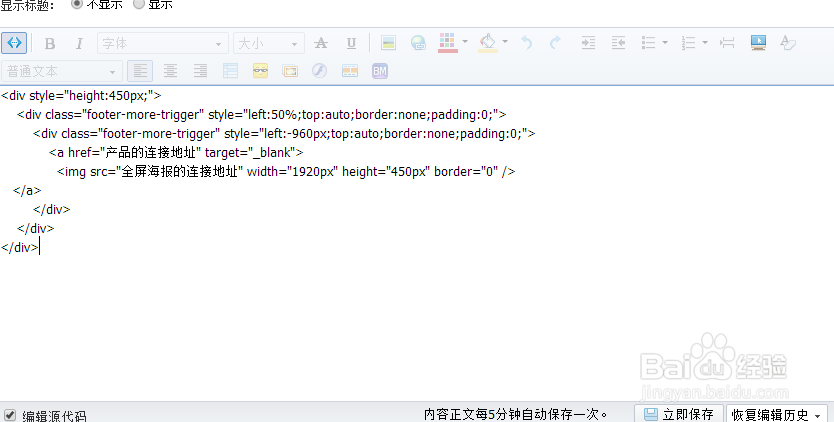The image size is (834, 422).
Task: Expand the fill color dropdown arrow
Action: point(505,42)
